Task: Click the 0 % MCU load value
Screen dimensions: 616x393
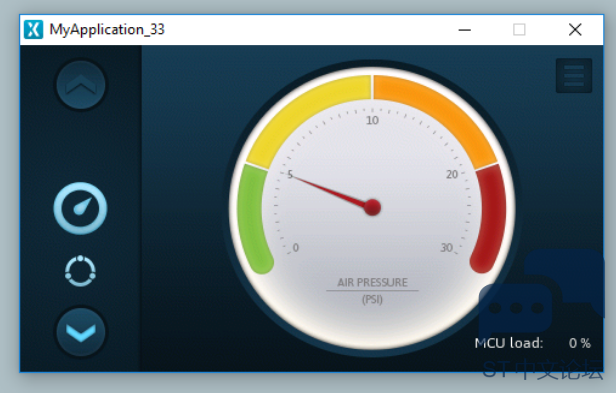Action: (580, 343)
